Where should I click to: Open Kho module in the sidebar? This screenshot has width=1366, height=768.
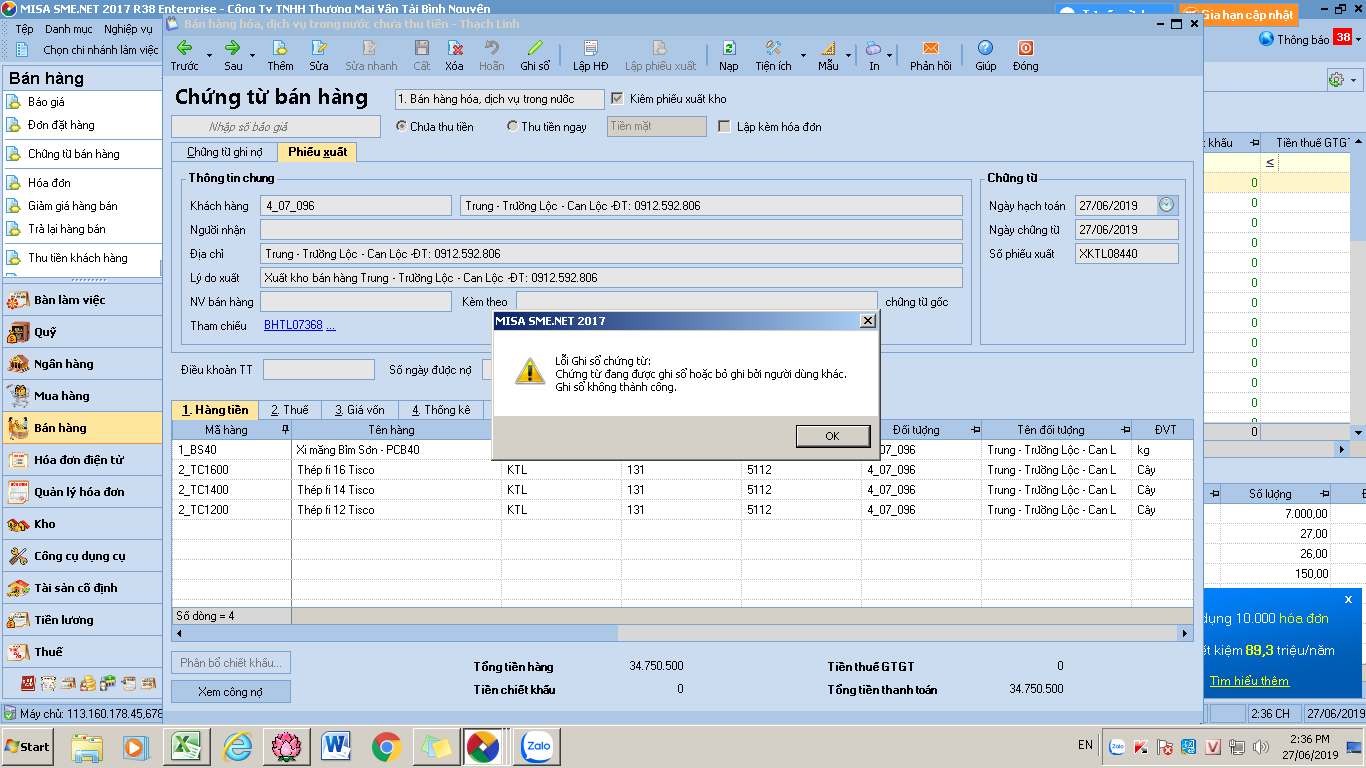pyautogui.click(x=82, y=524)
